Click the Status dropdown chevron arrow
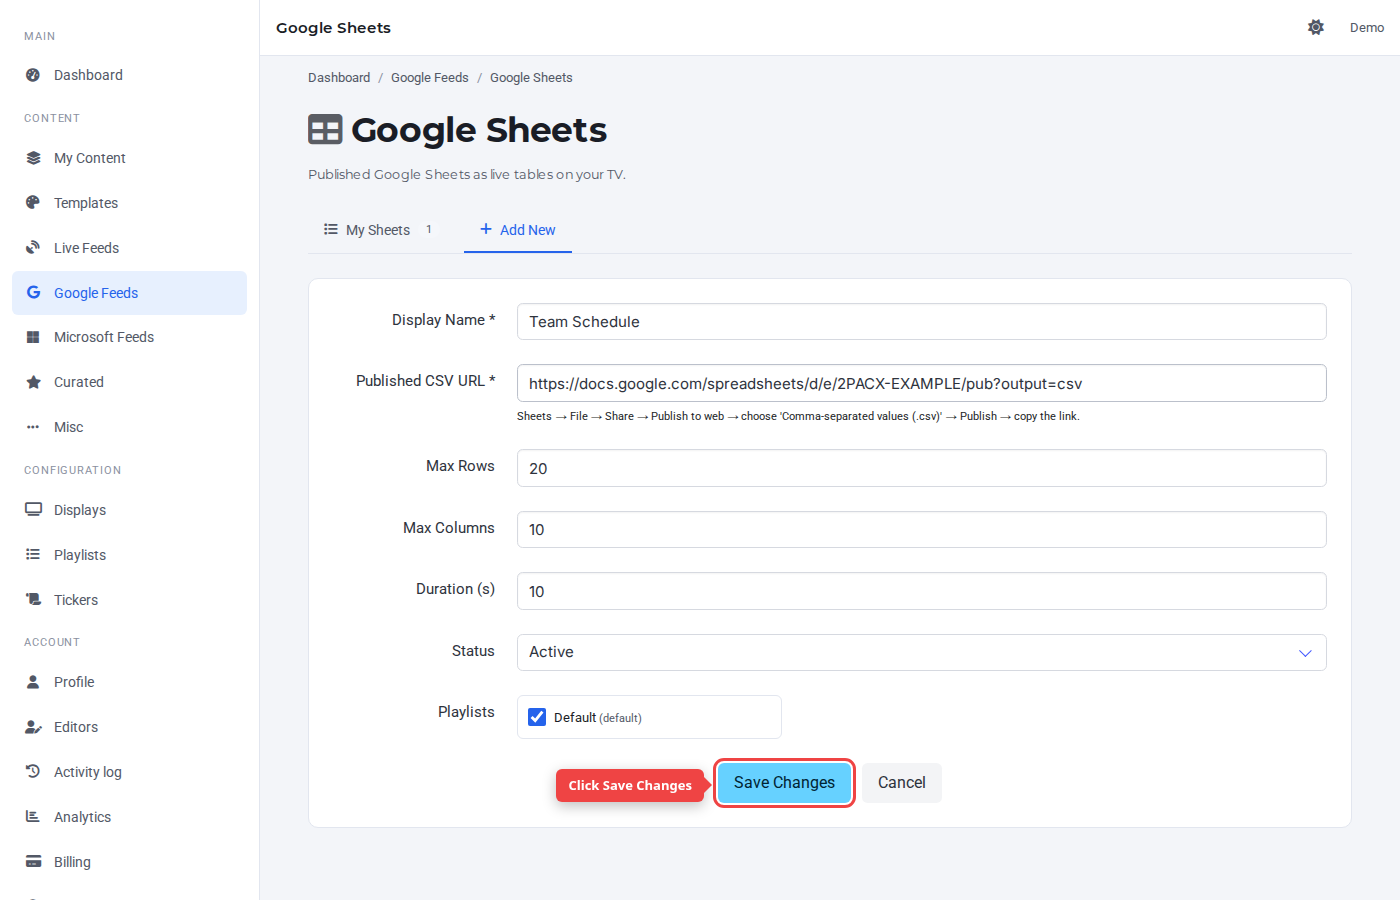1400x900 pixels. [x=1305, y=653]
